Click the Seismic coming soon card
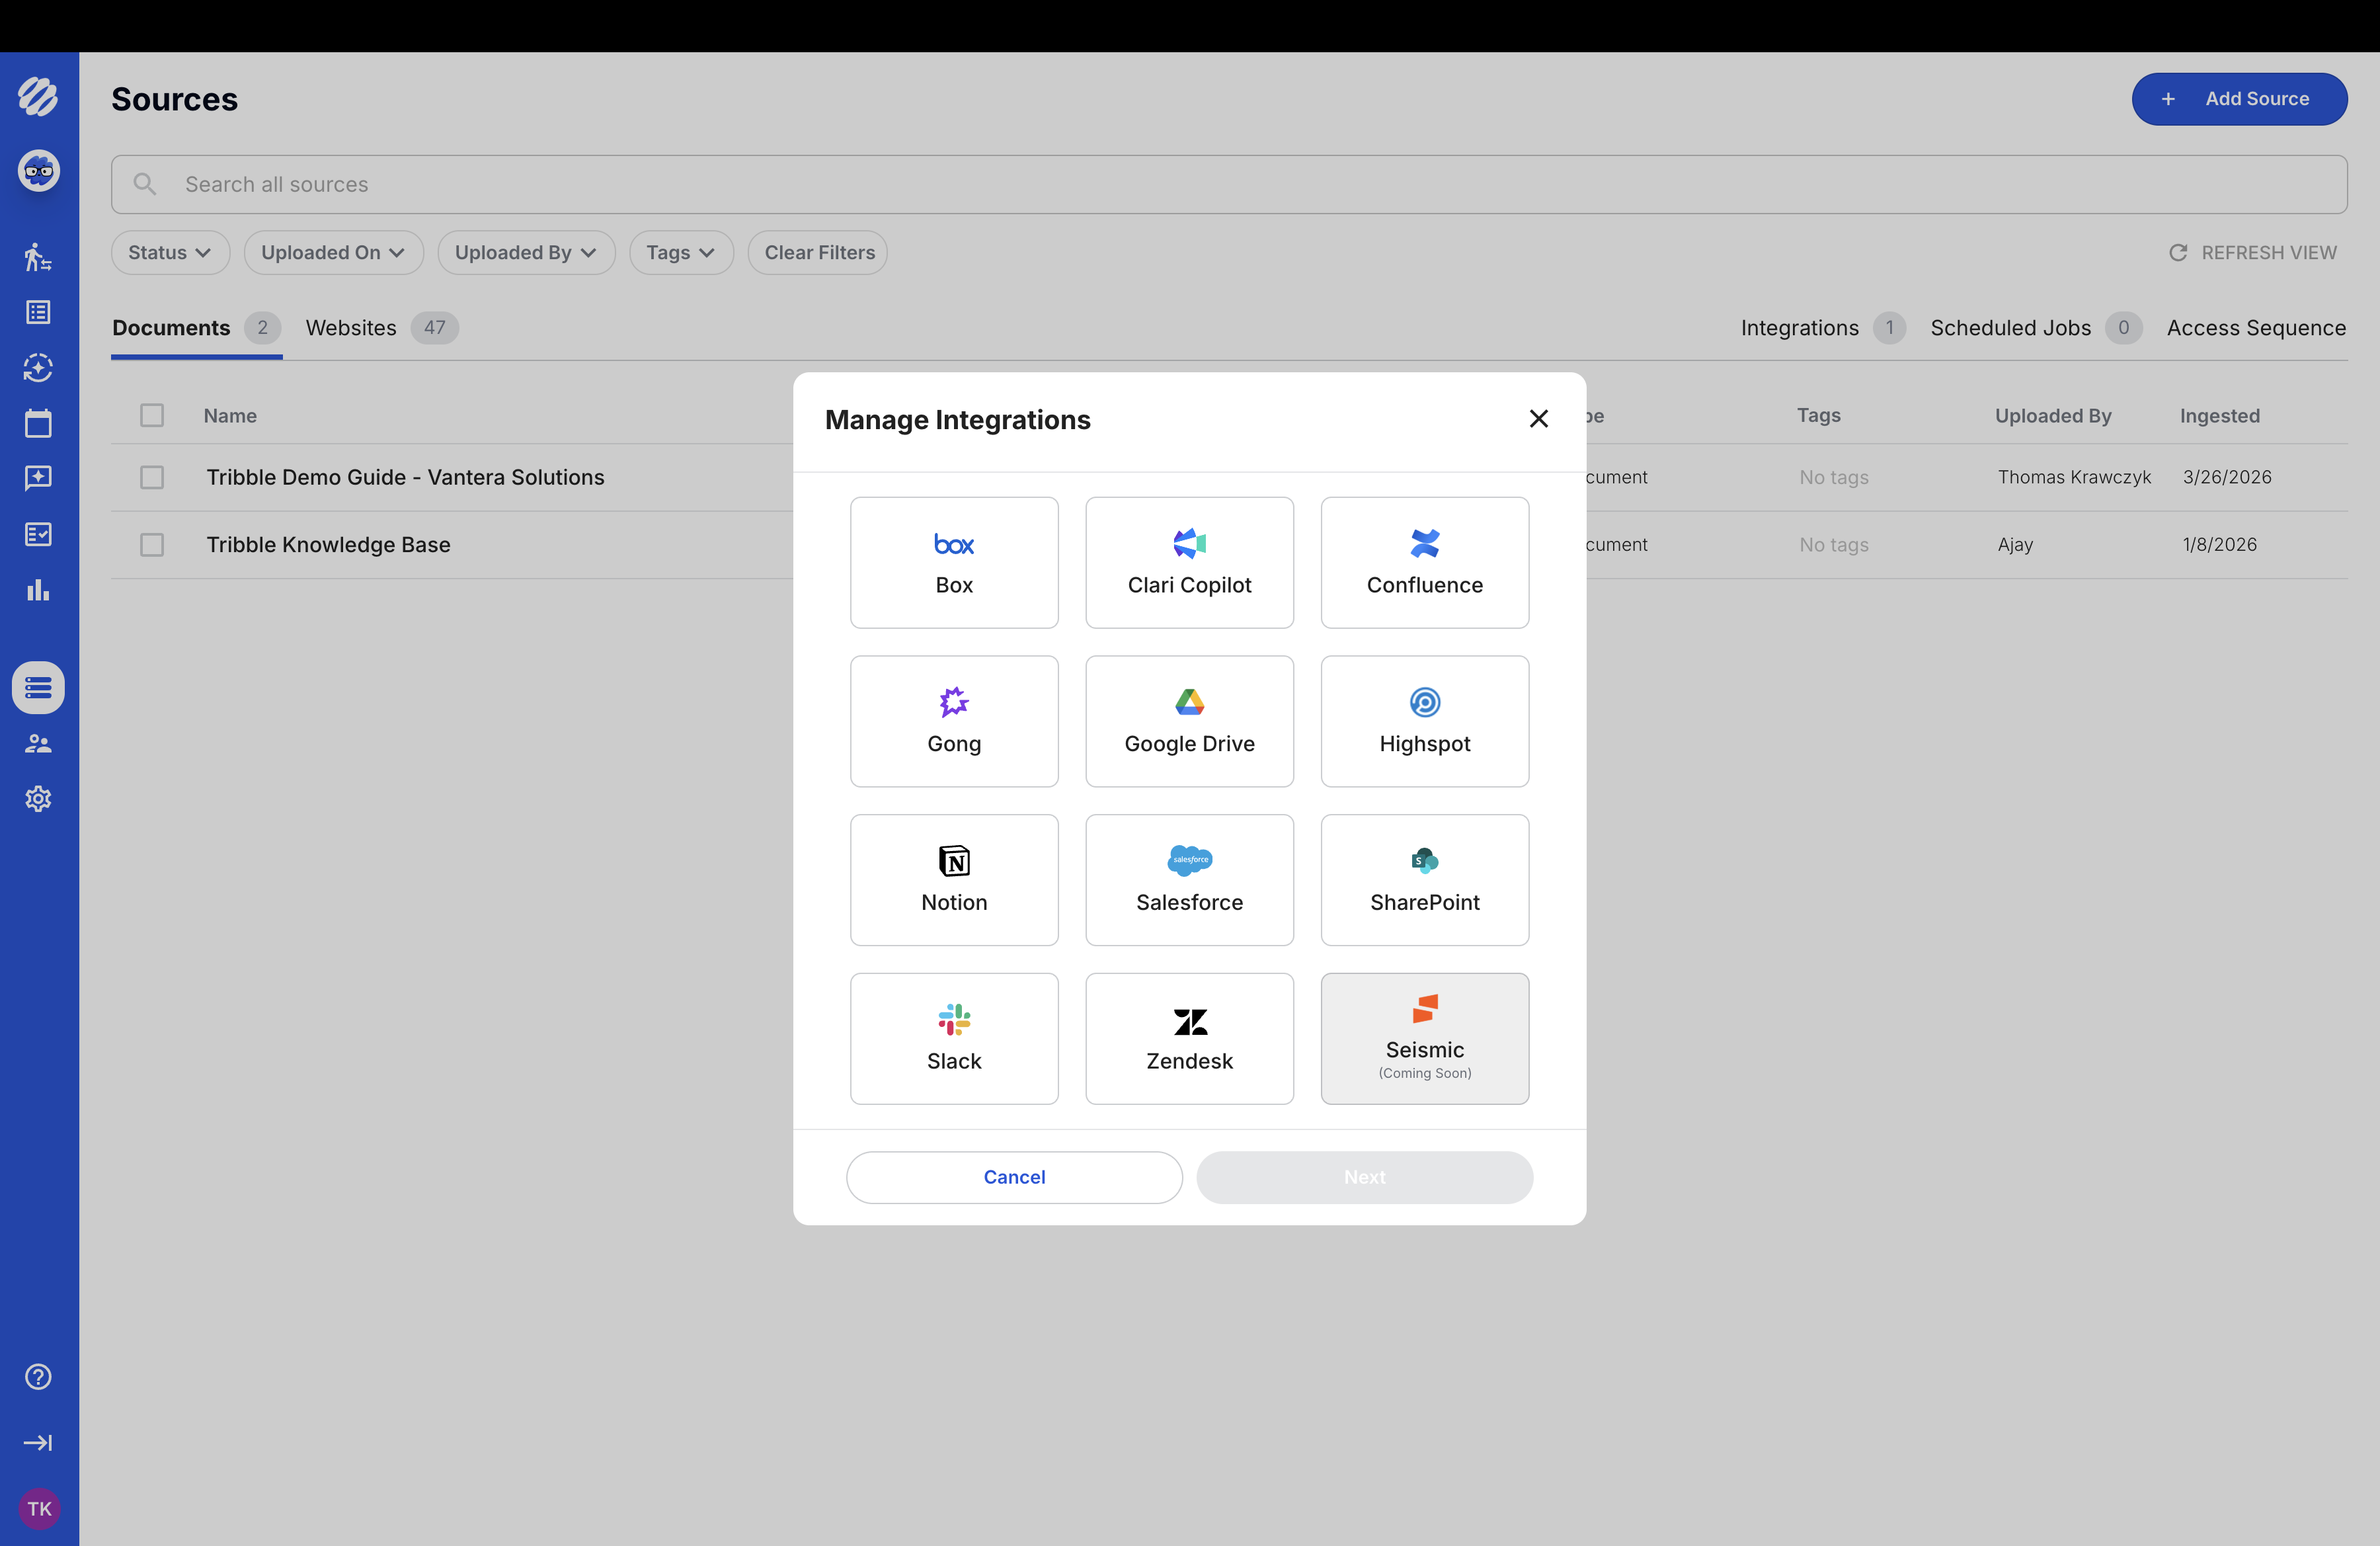The width and height of the screenshot is (2380, 1546). coord(1425,1039)
